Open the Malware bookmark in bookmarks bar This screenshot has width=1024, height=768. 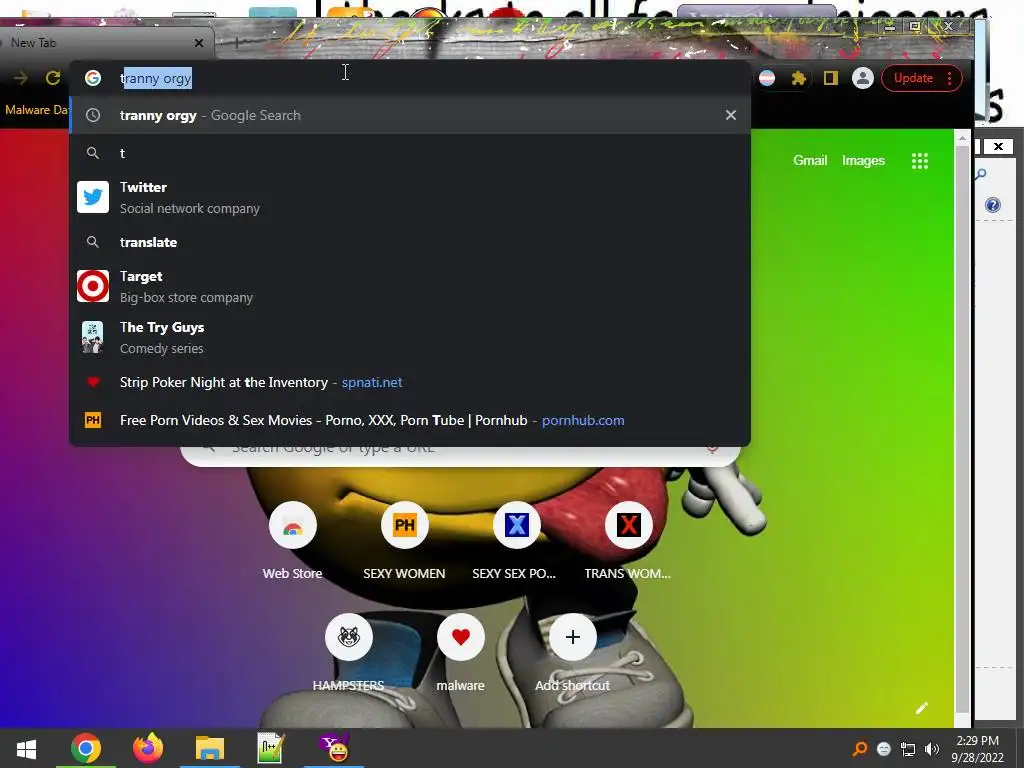[35, 110]
